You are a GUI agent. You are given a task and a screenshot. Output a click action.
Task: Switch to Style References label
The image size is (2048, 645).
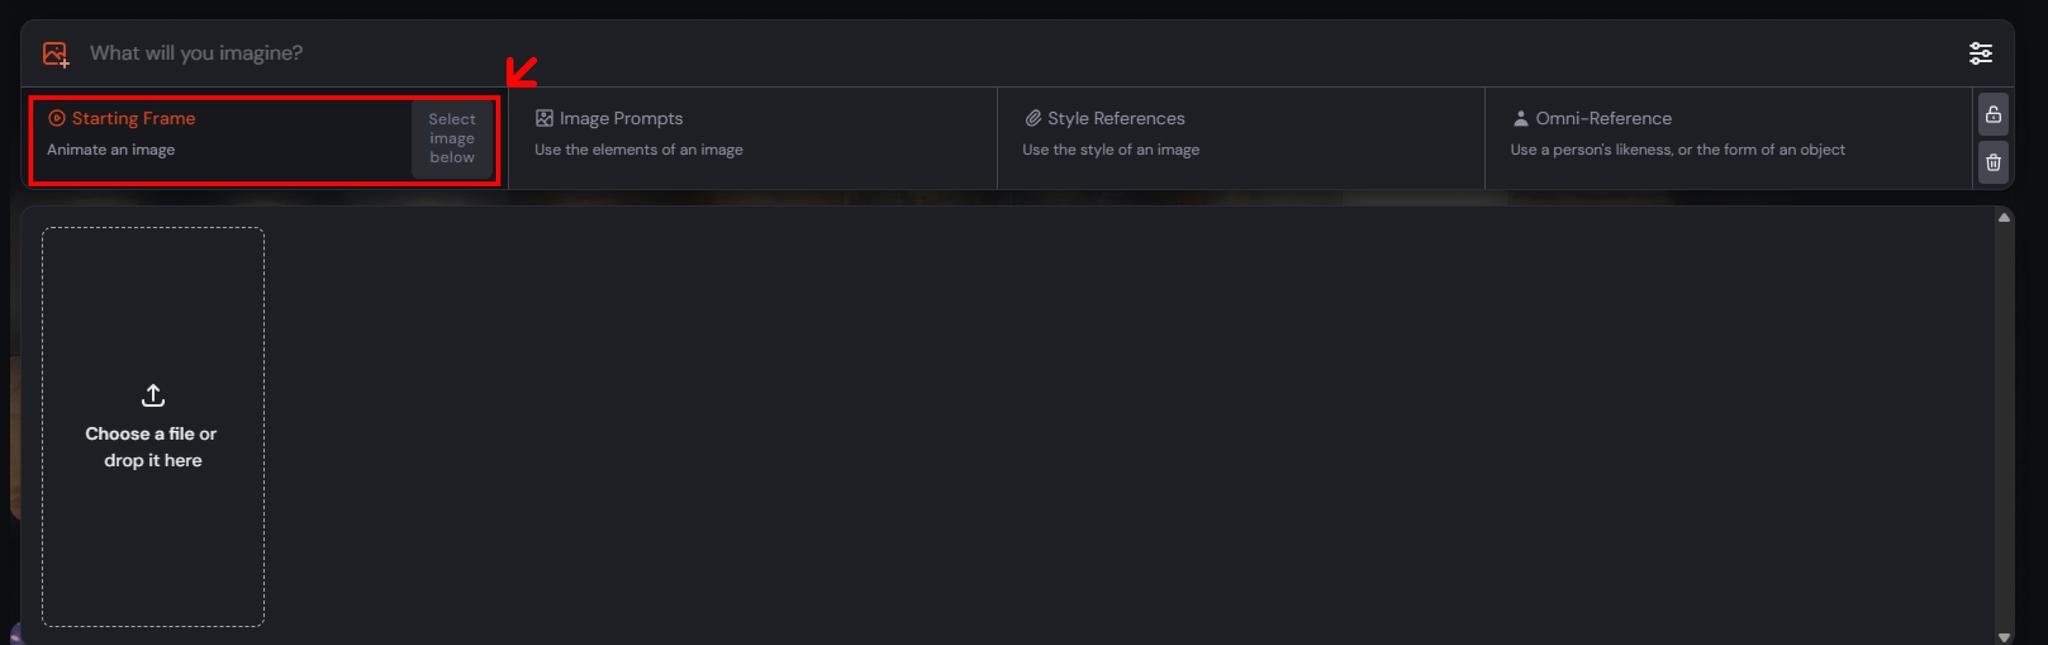(x=1116, y=118)
